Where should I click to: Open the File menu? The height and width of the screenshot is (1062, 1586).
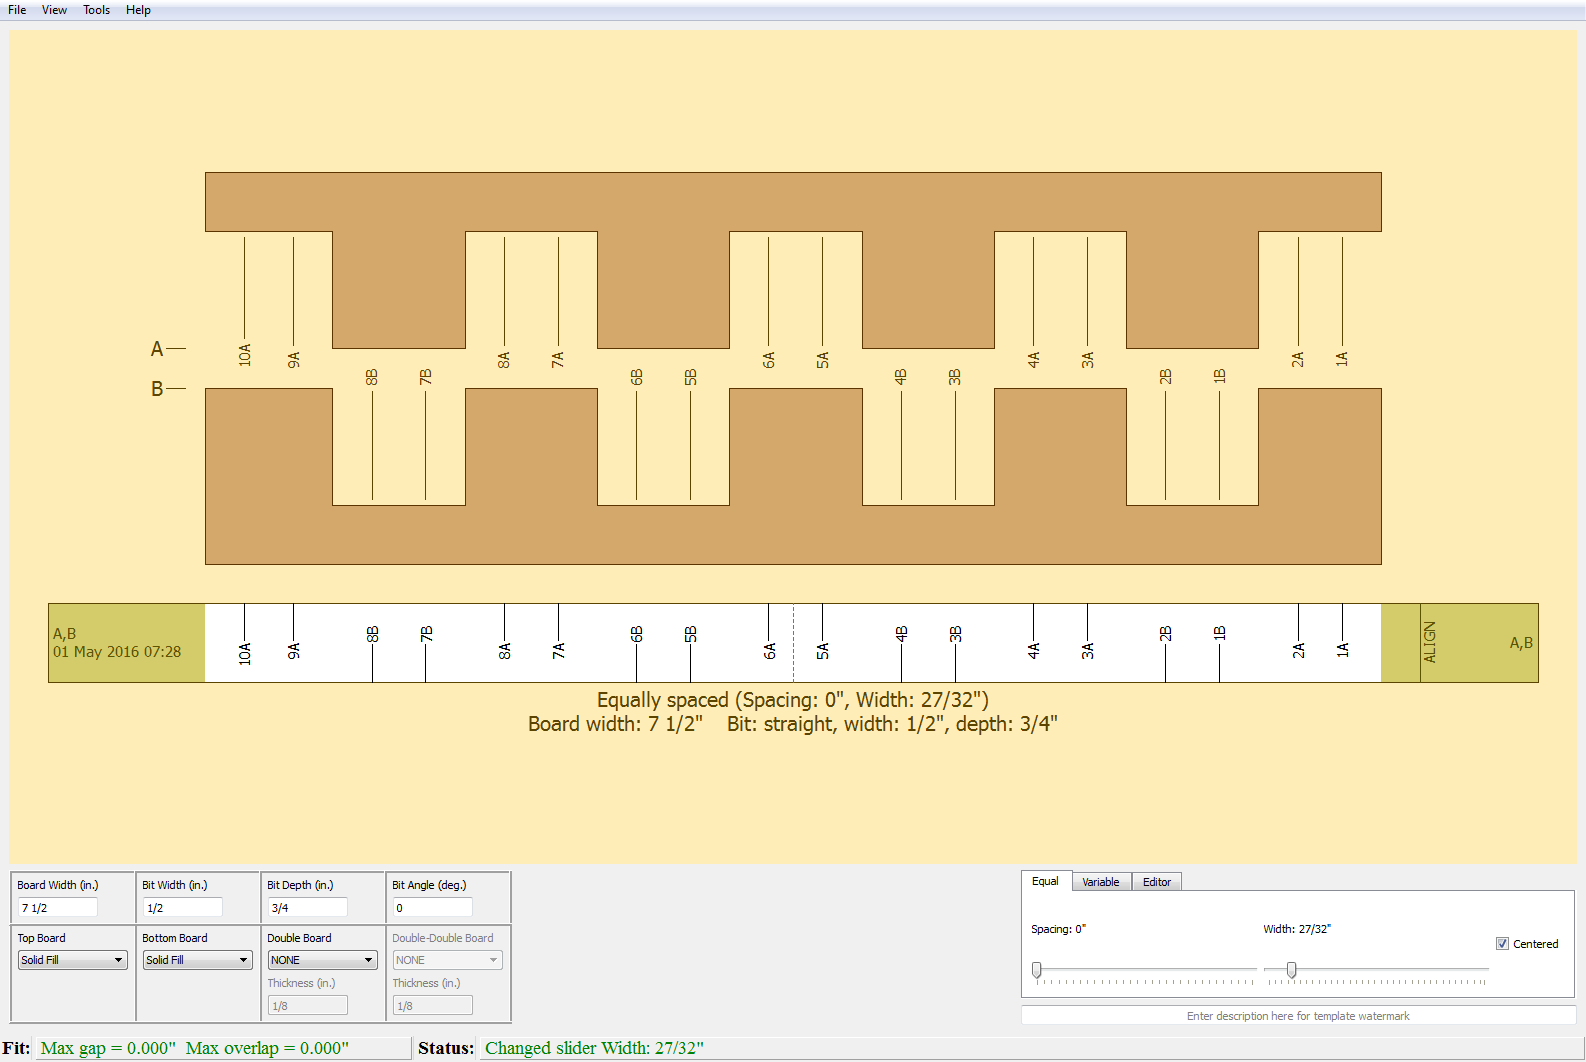17,10
